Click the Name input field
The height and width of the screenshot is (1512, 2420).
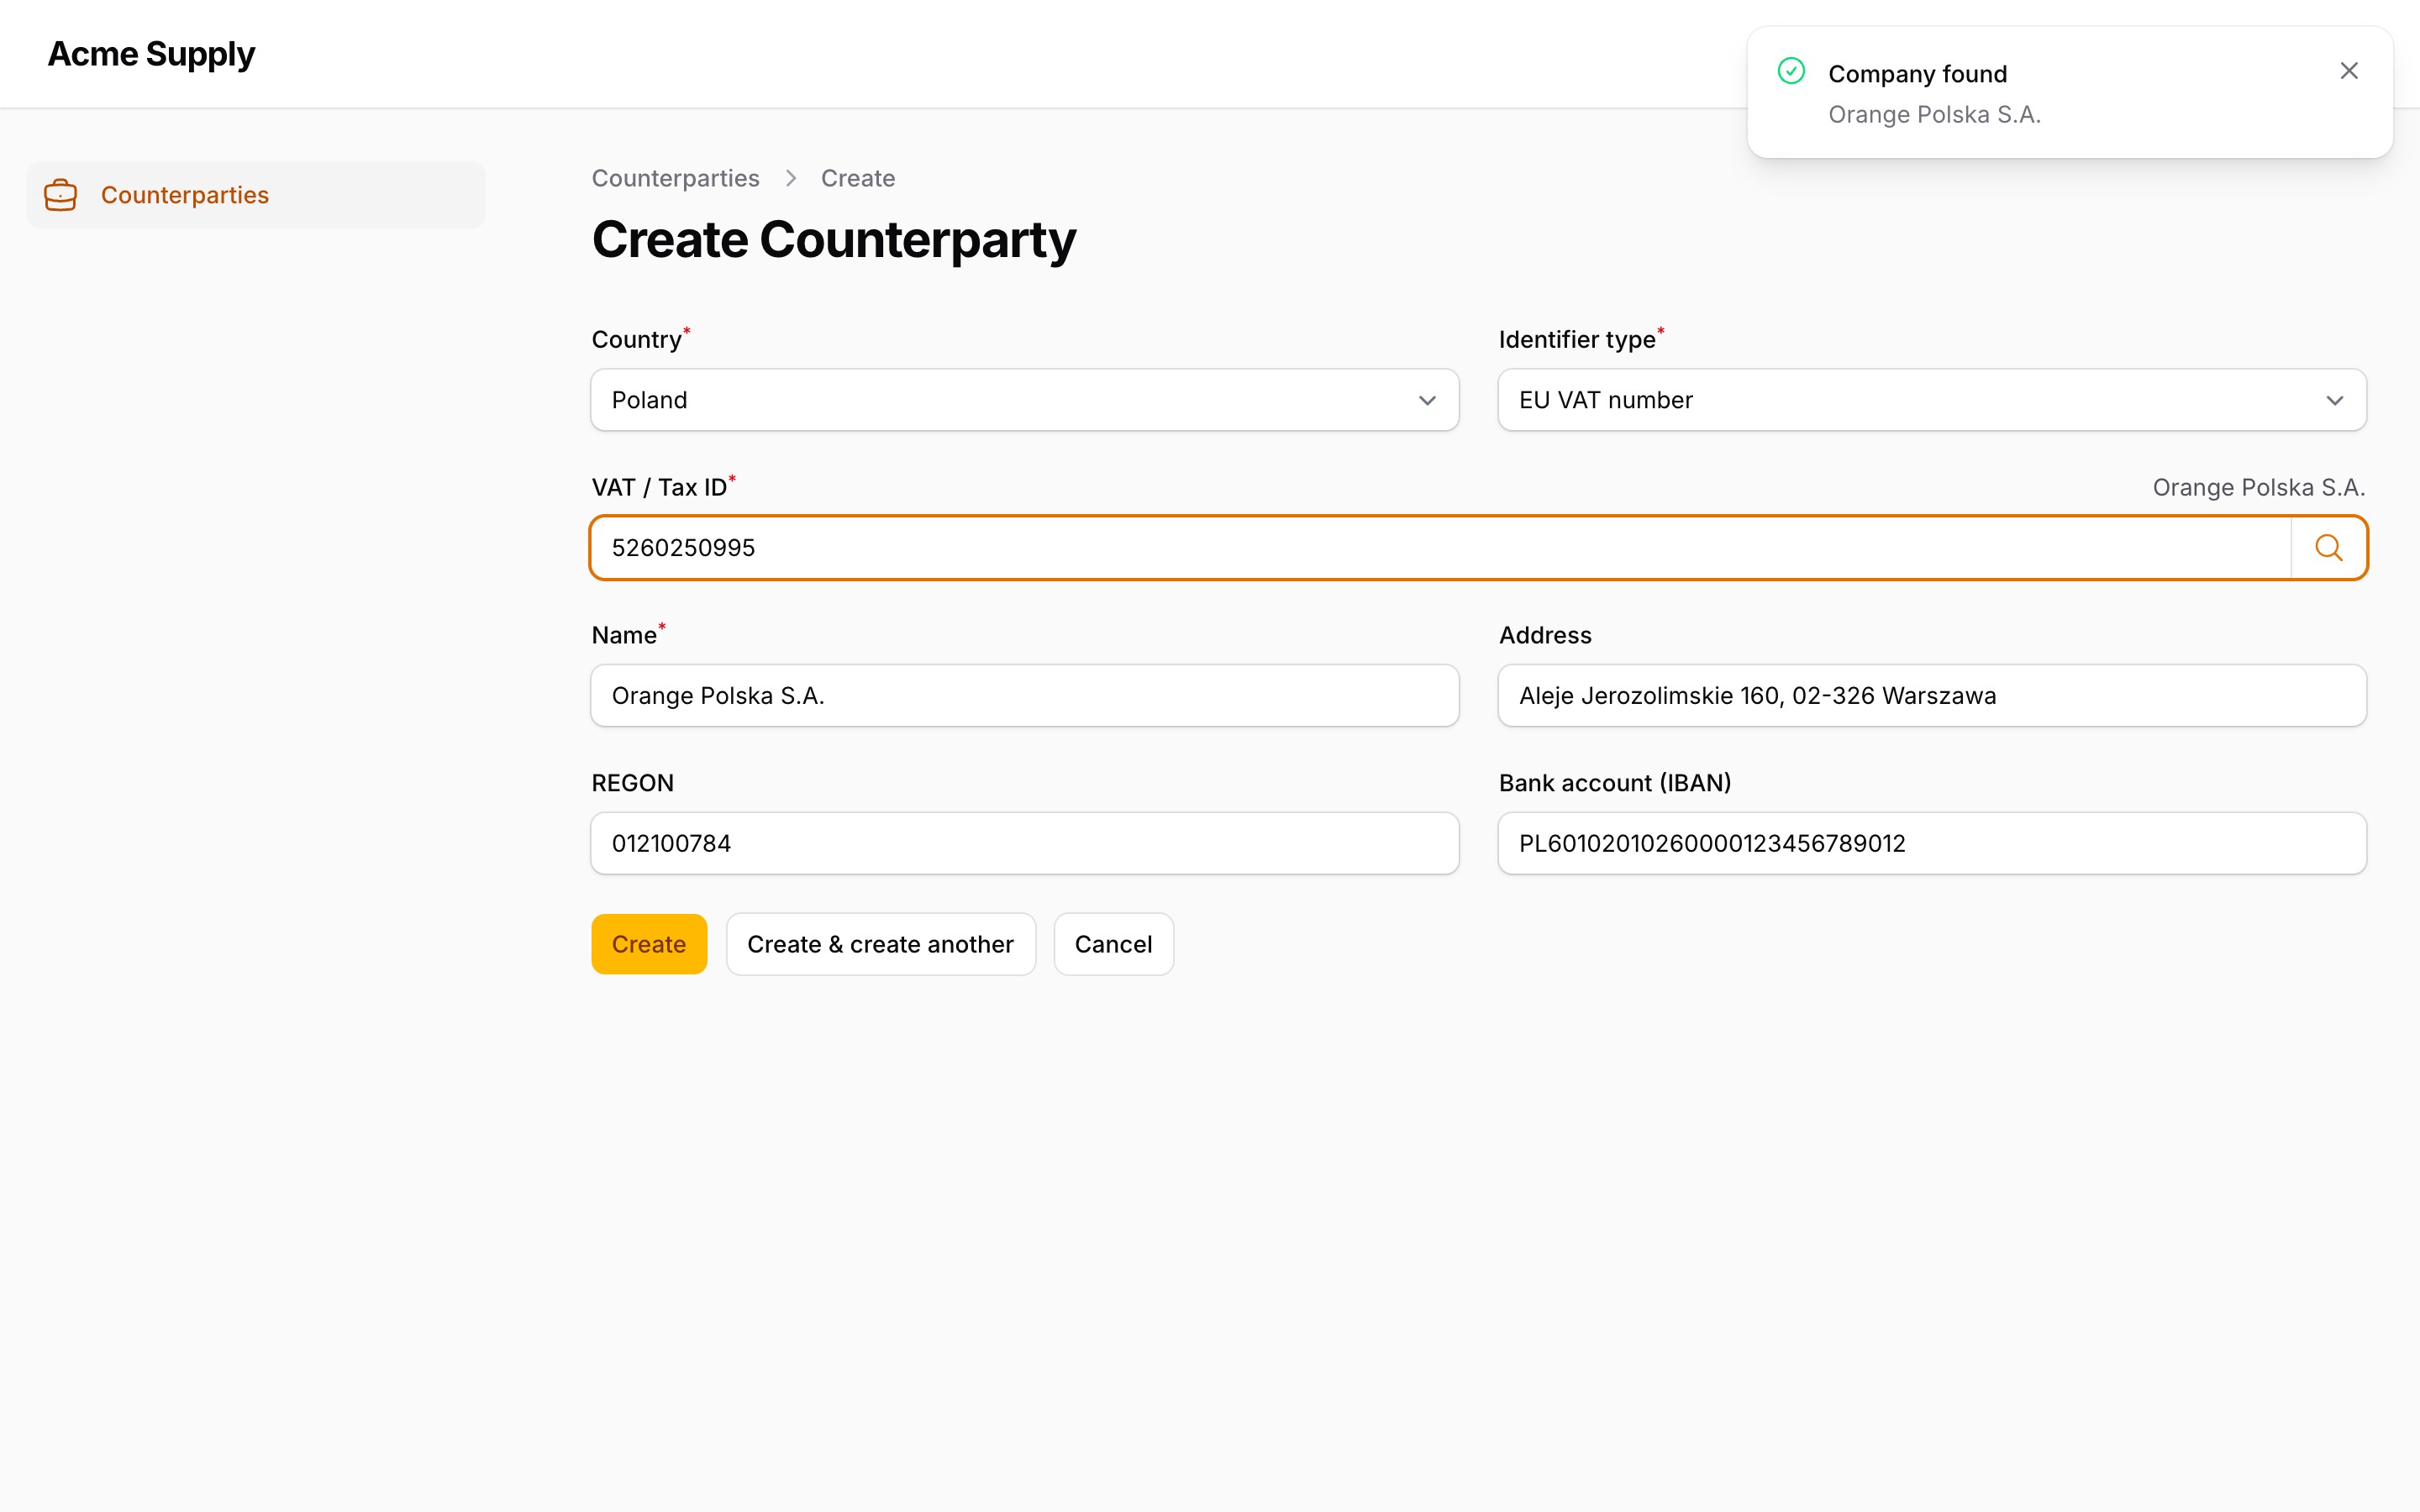pos(1024,696)
